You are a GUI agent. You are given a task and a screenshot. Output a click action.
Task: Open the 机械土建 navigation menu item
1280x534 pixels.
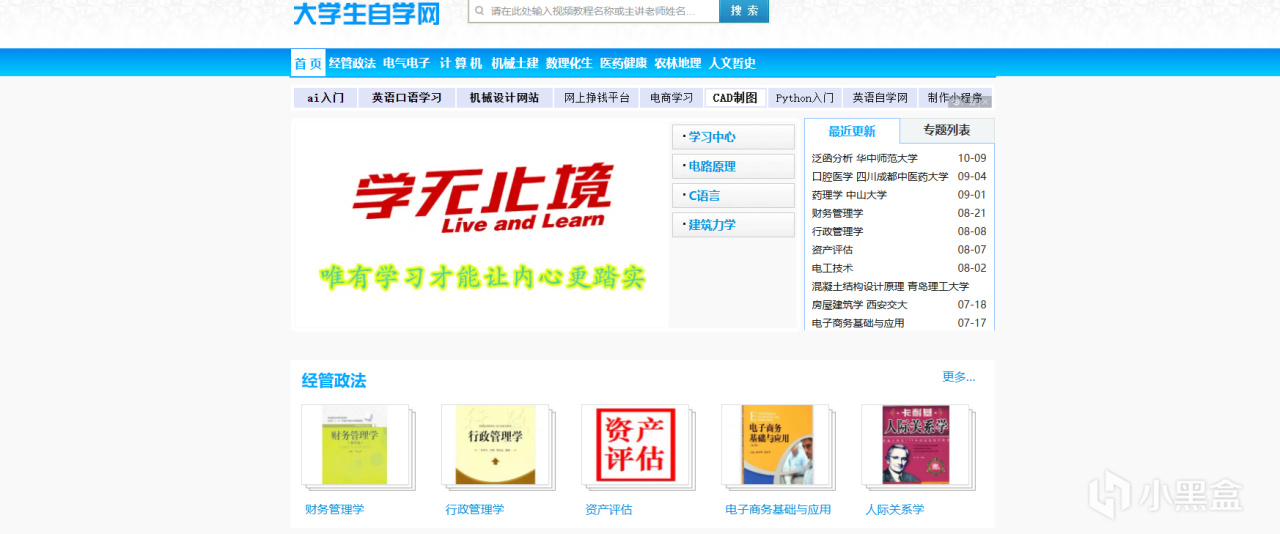(x=515, y=63)
